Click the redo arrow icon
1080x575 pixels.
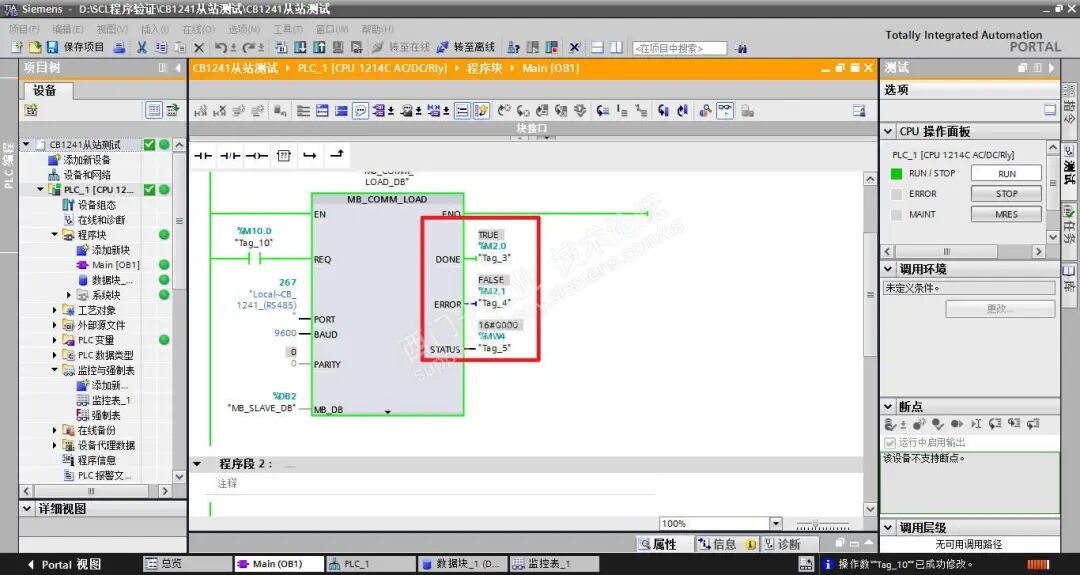tap(249, 48)
